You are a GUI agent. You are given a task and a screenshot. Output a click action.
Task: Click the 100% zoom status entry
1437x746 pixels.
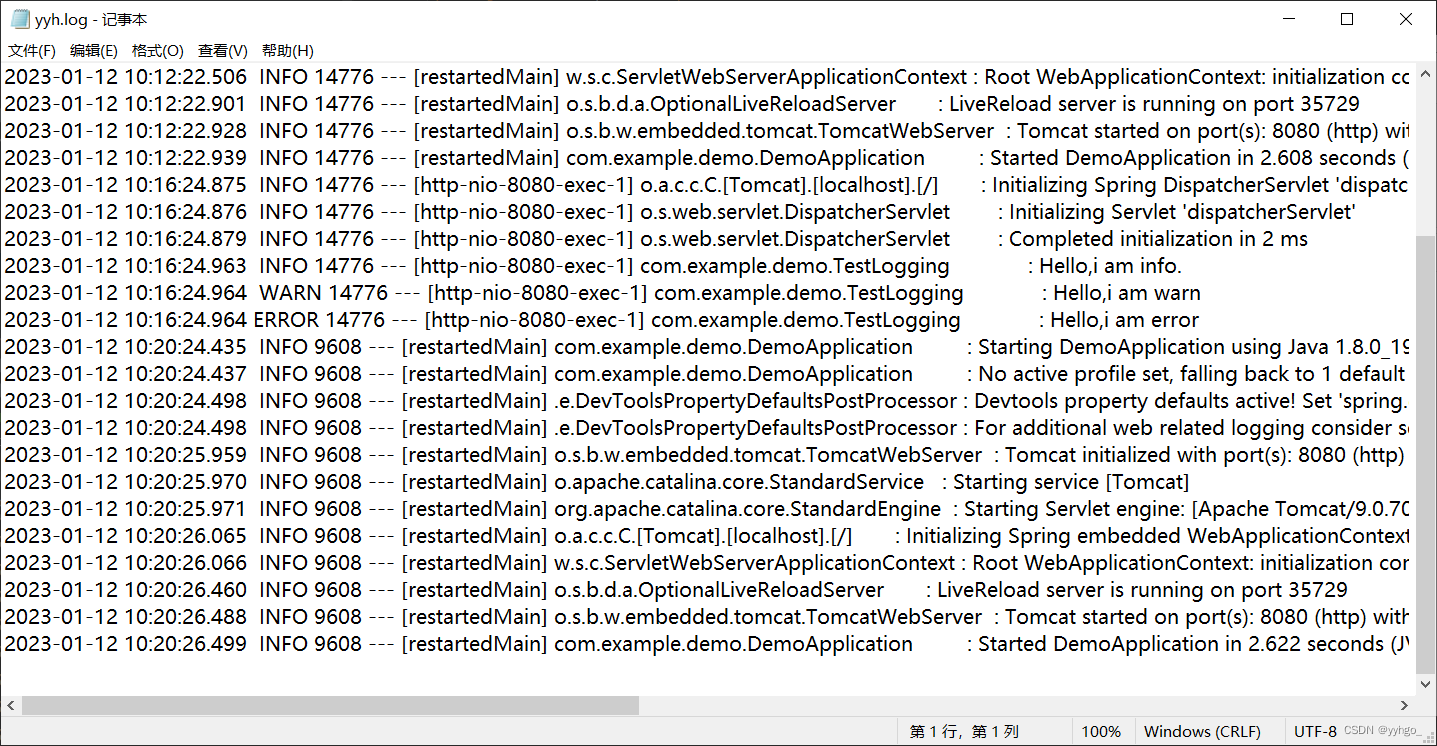coord(1101,732)
